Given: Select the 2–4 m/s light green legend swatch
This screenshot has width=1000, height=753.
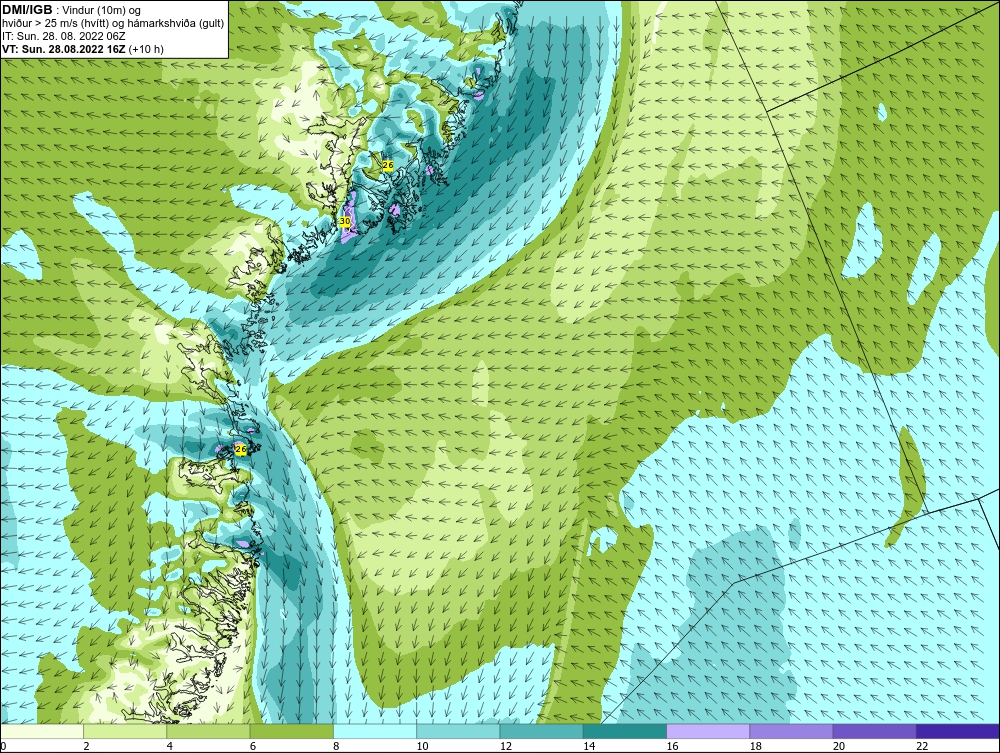Looking at the screenshot, I should tap(125, 731).
